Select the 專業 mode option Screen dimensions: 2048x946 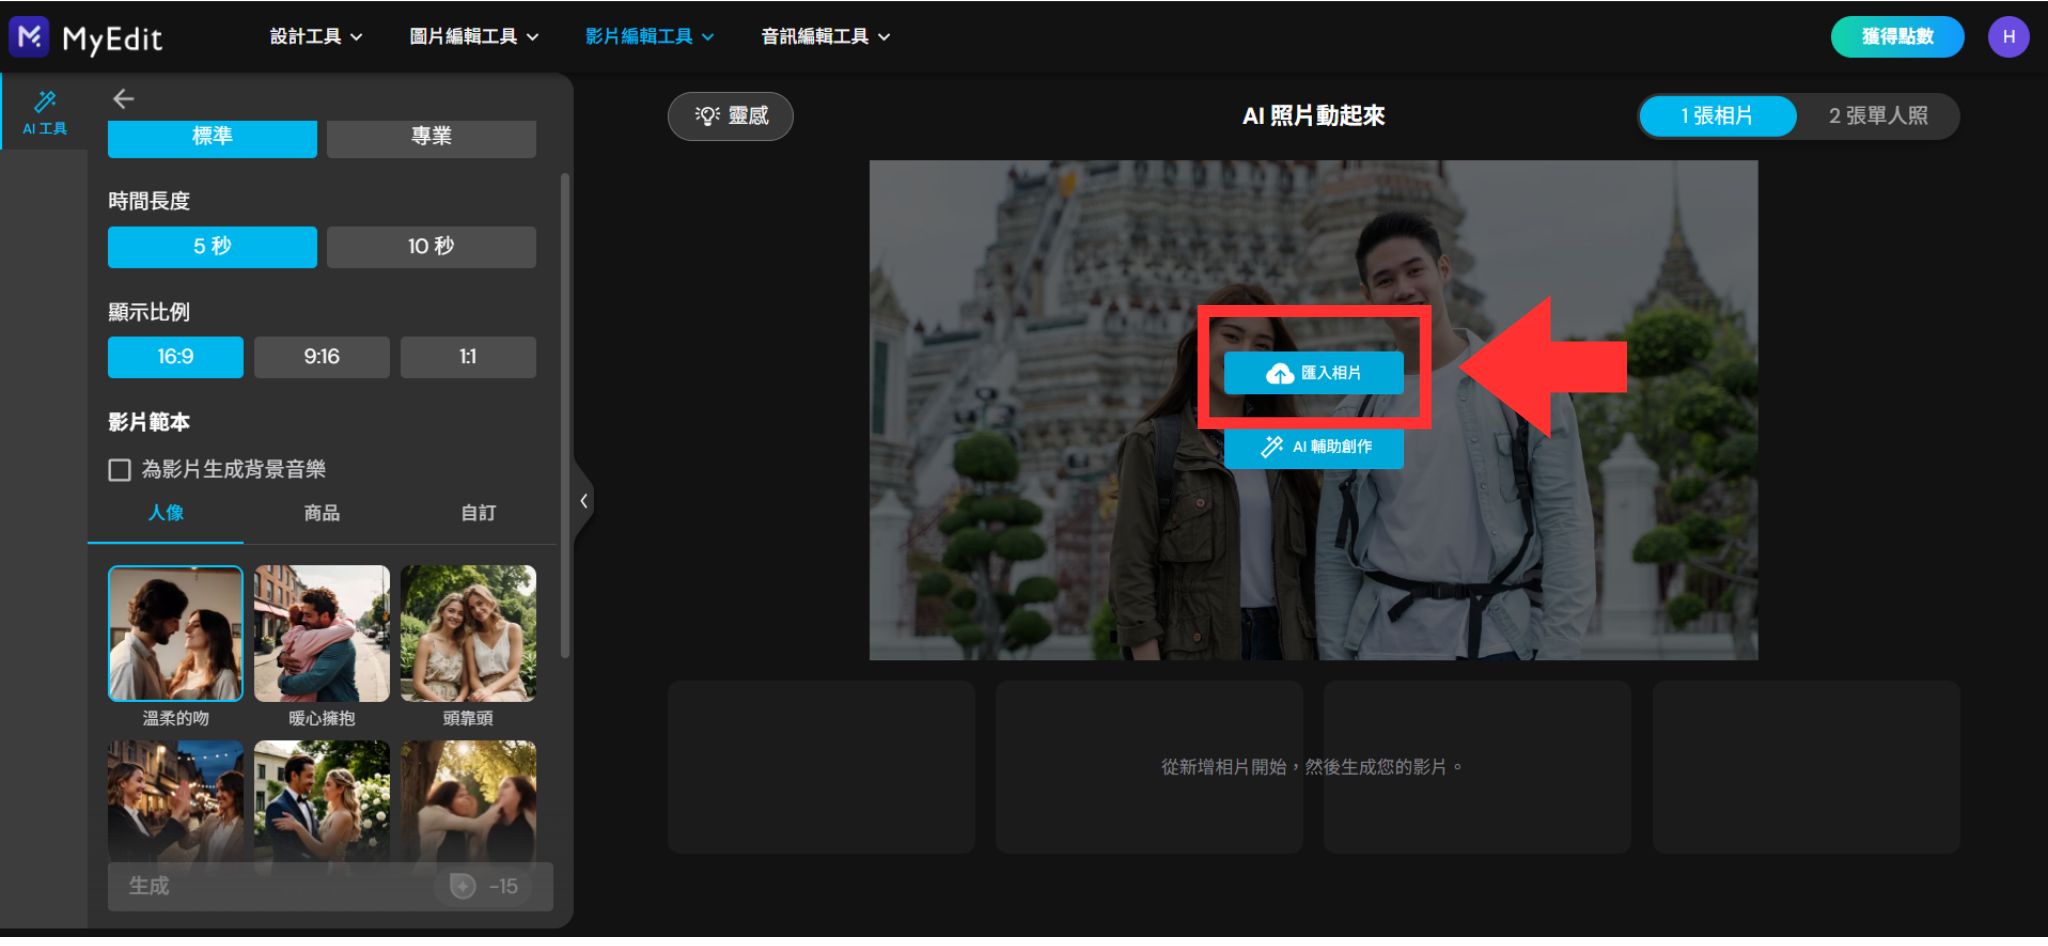pyautogui.click(x=431, y=138)
